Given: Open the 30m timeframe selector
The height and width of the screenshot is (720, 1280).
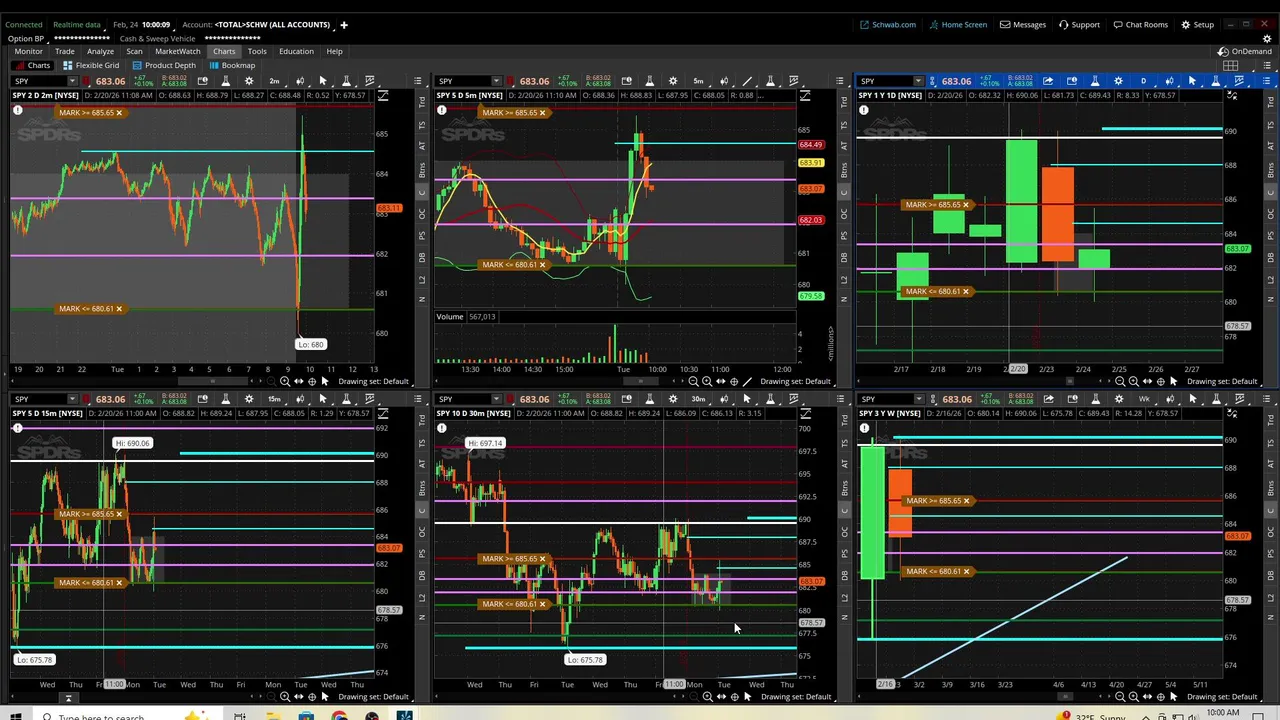Looking at the screenshot, I should pos(698,399).
